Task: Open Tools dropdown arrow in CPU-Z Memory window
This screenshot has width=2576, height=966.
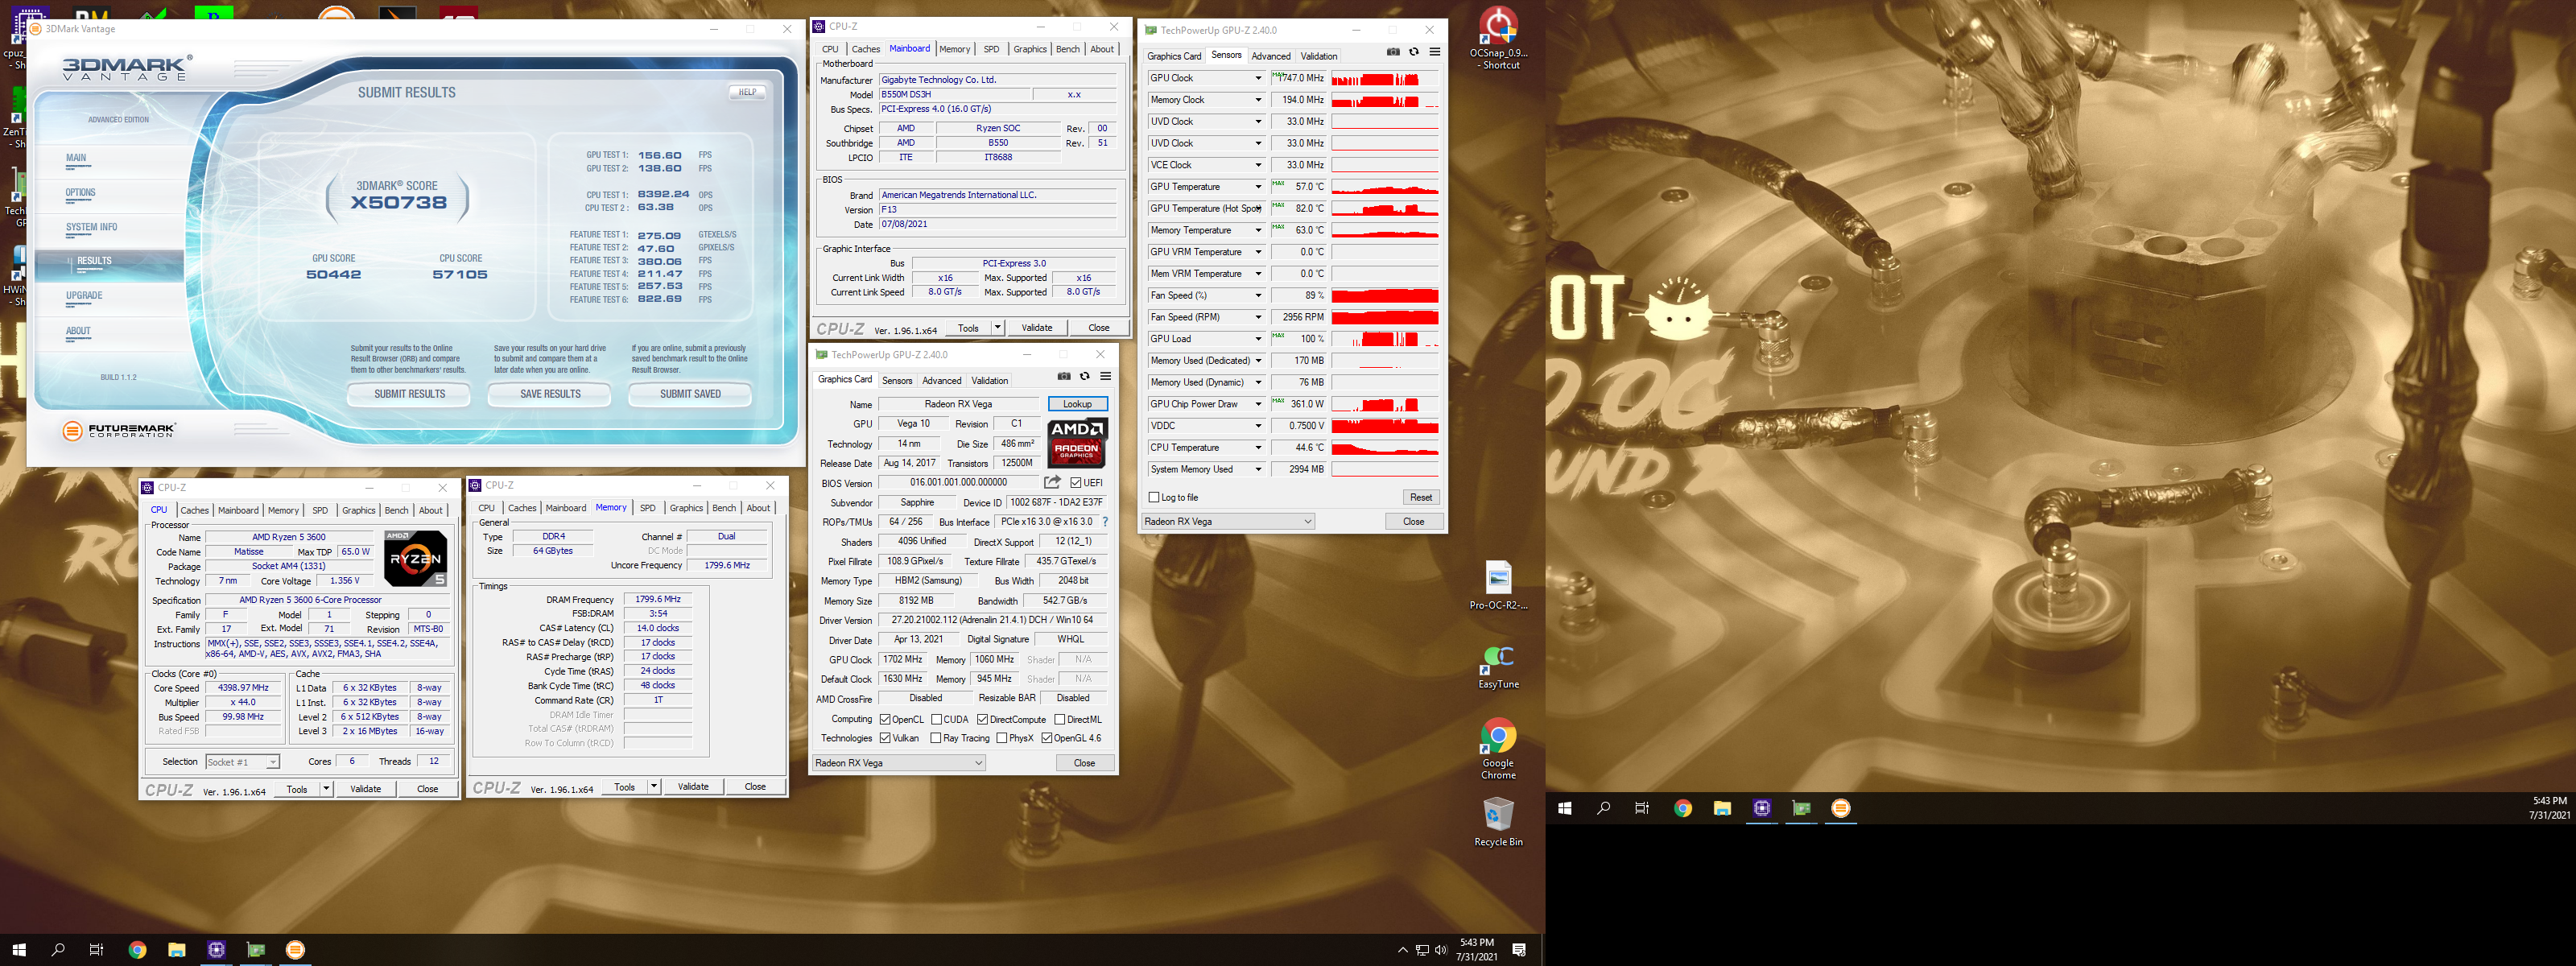Action: coord(654,787)
